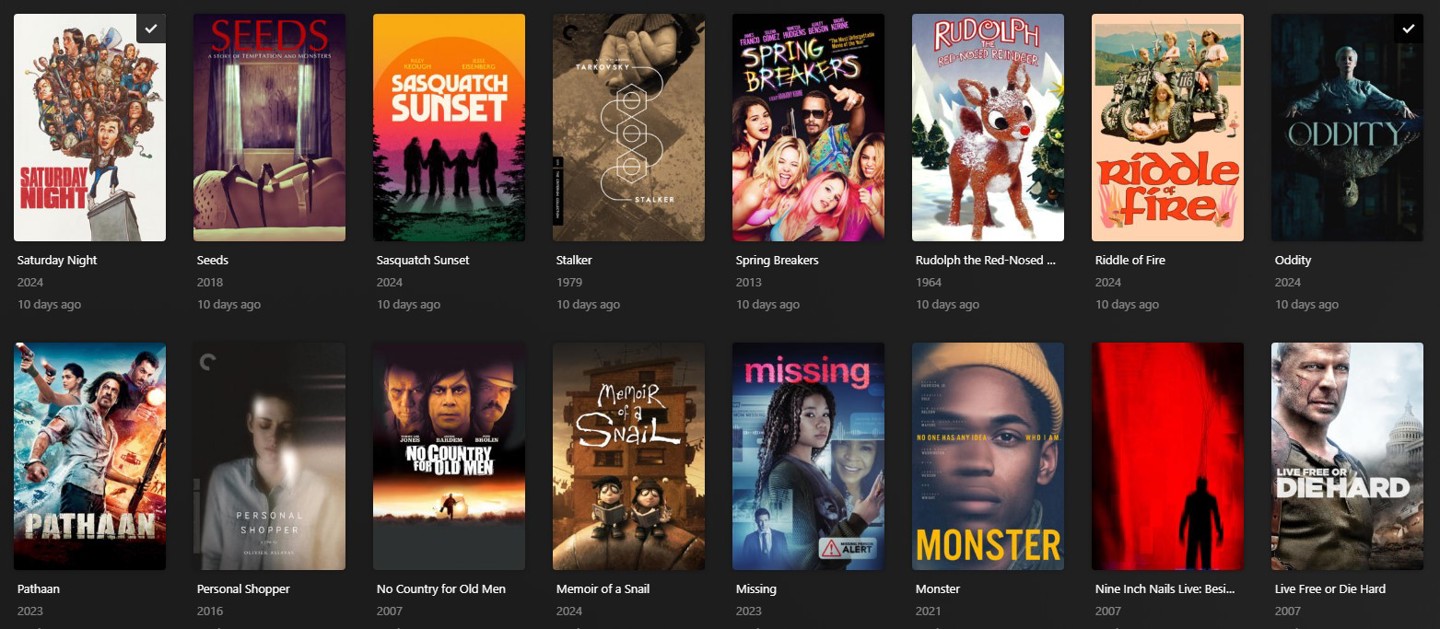
Task: Click the year 2013 under Spring Breakers
Action: pyautogui.click(x=749, y=282)
